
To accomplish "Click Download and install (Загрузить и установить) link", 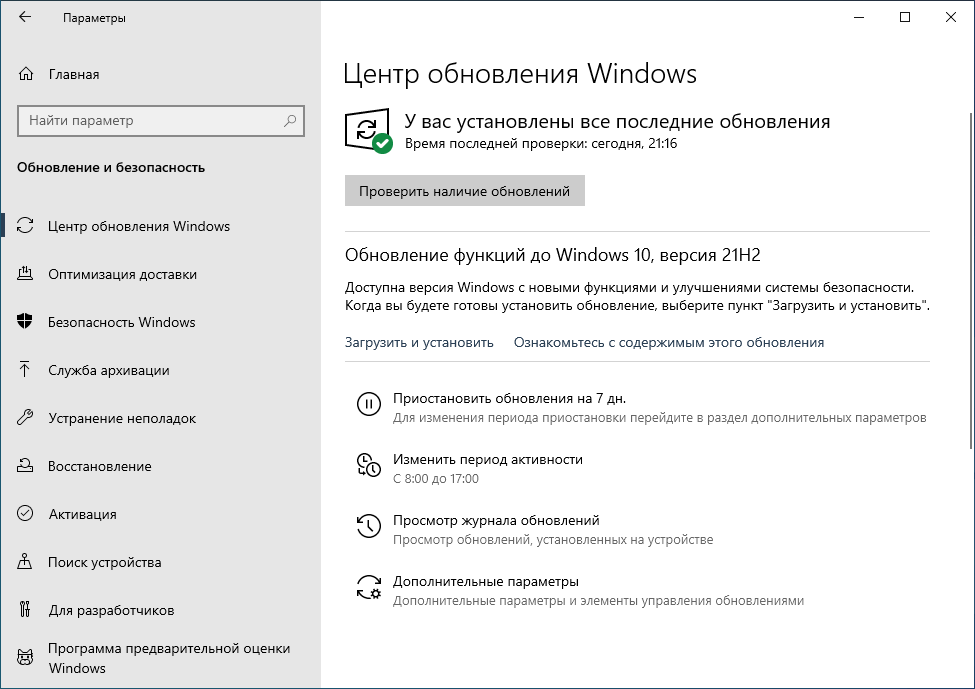I will pos(419,342).
